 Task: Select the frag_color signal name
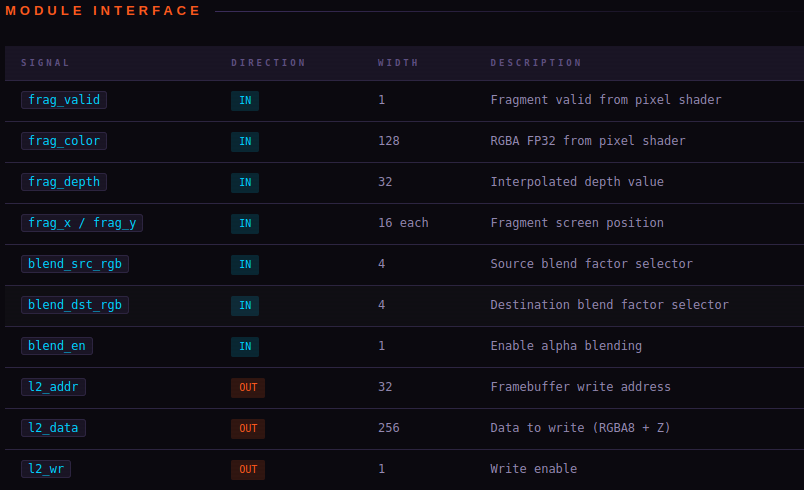(x=64, y=141)
